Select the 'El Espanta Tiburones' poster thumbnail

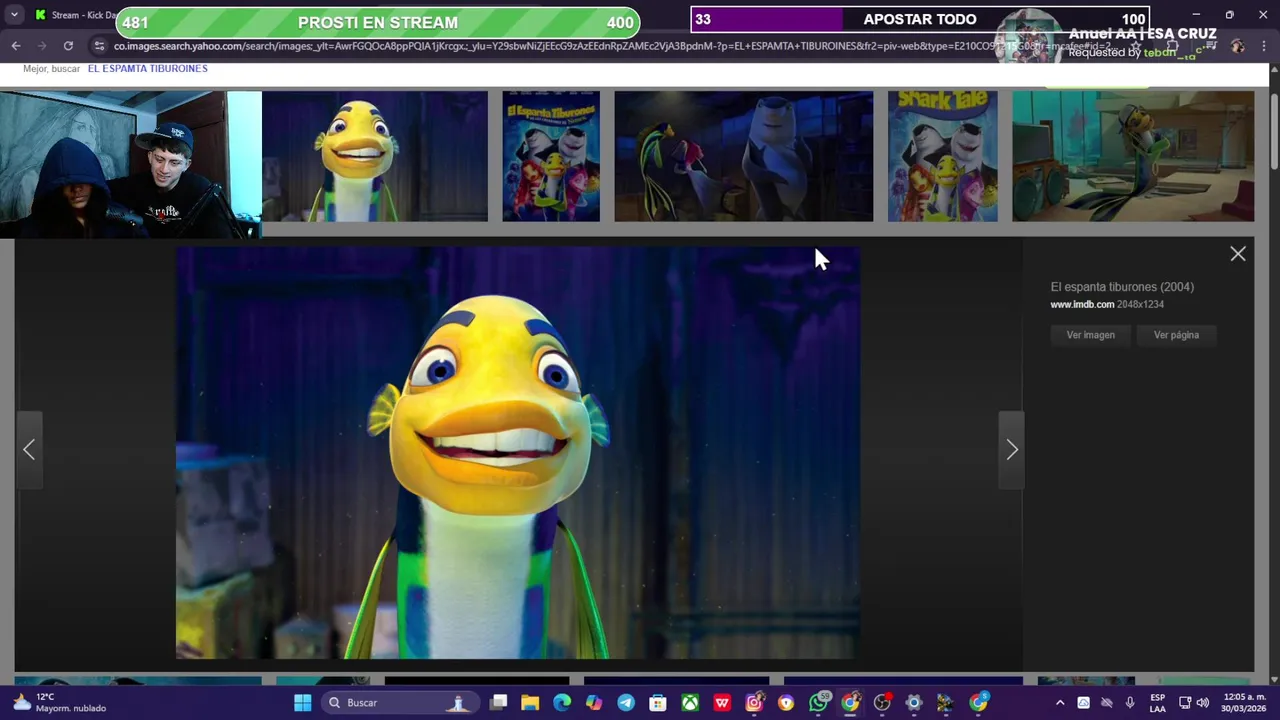coord(551,156)
